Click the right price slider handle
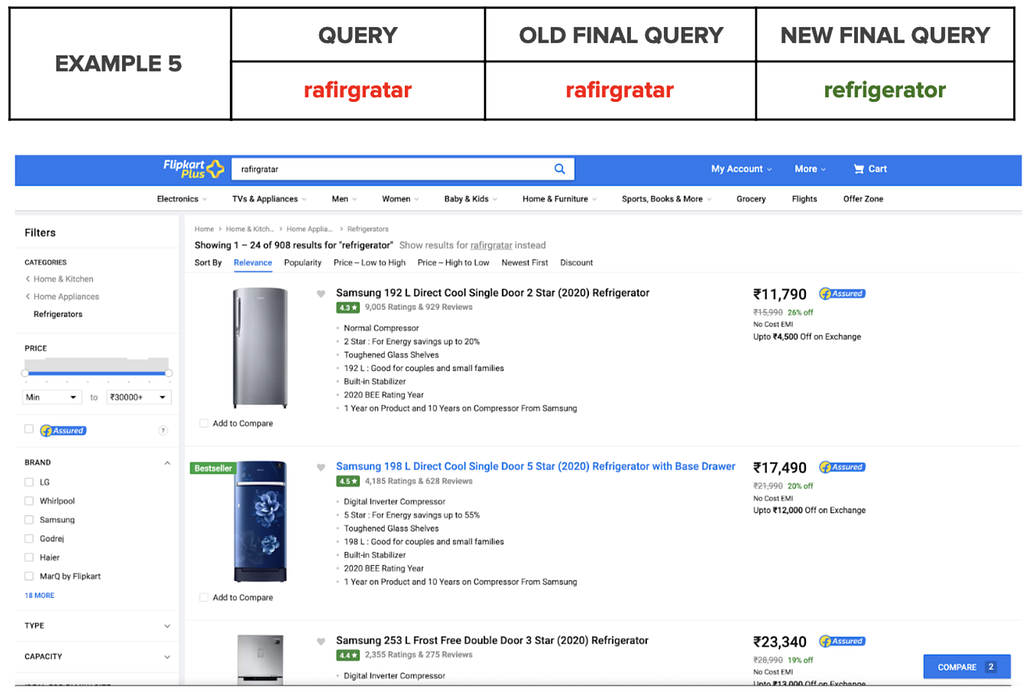1024x692 pixels. (168, 373)
